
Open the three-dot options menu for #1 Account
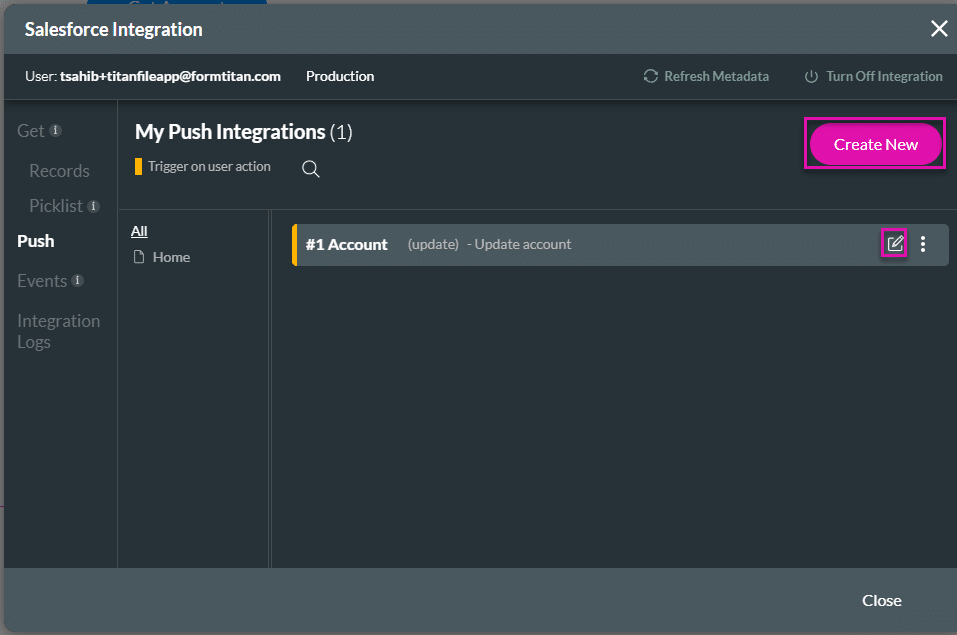pyautogui.click(x=922, y=243)
